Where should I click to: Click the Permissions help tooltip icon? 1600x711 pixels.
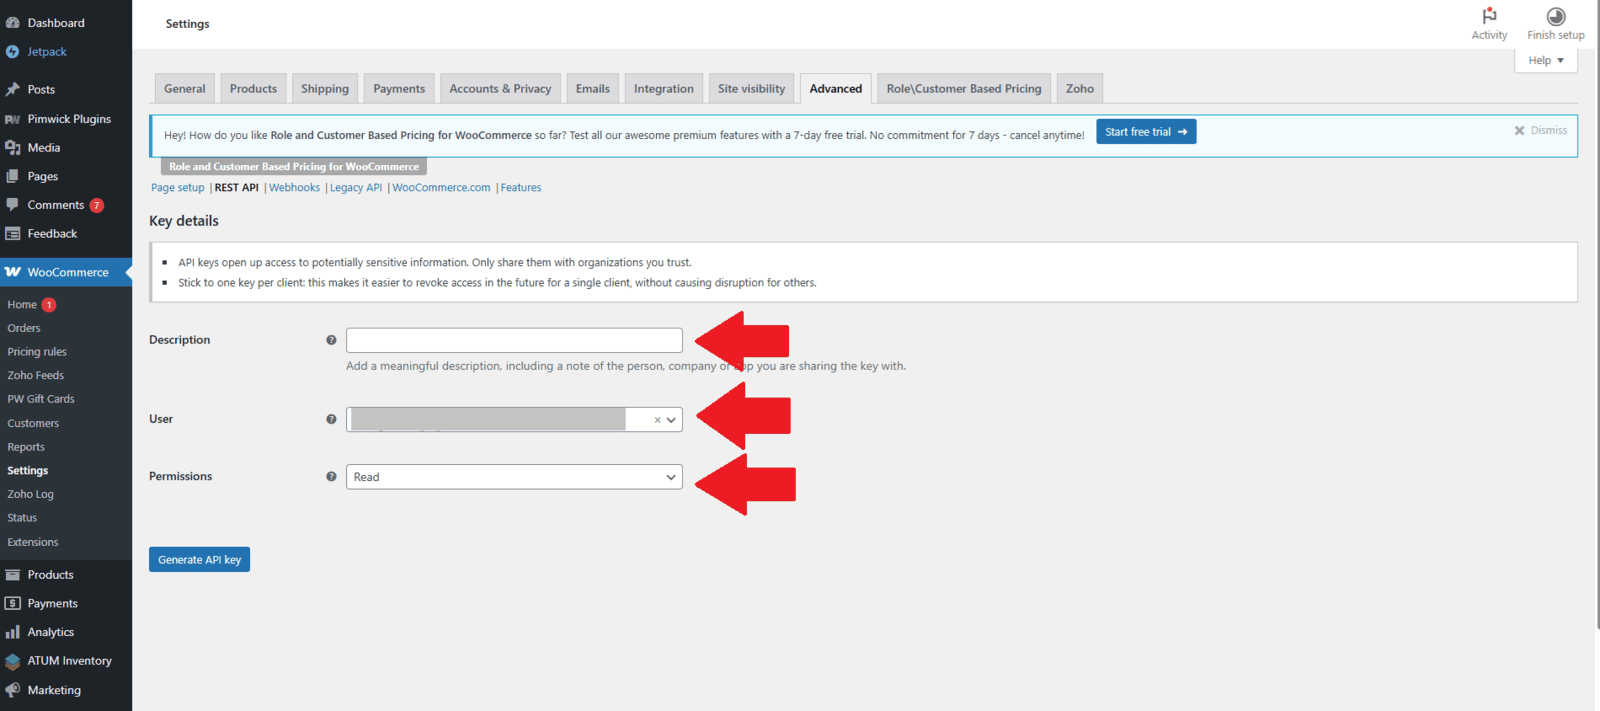coord(331,477)
